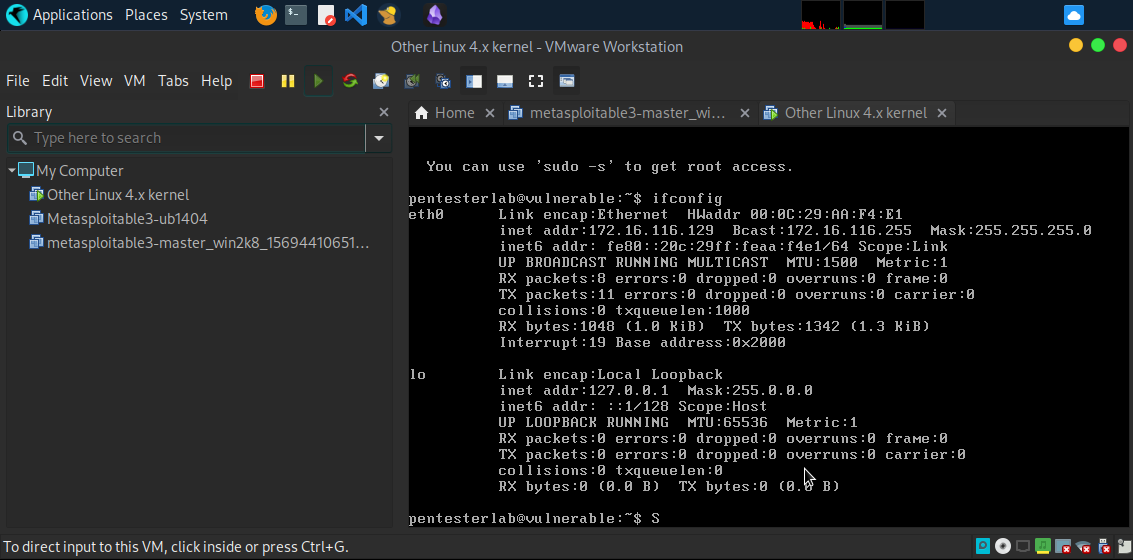Power off VM with red stop icon
The image size is (1133, 560).
257,81
